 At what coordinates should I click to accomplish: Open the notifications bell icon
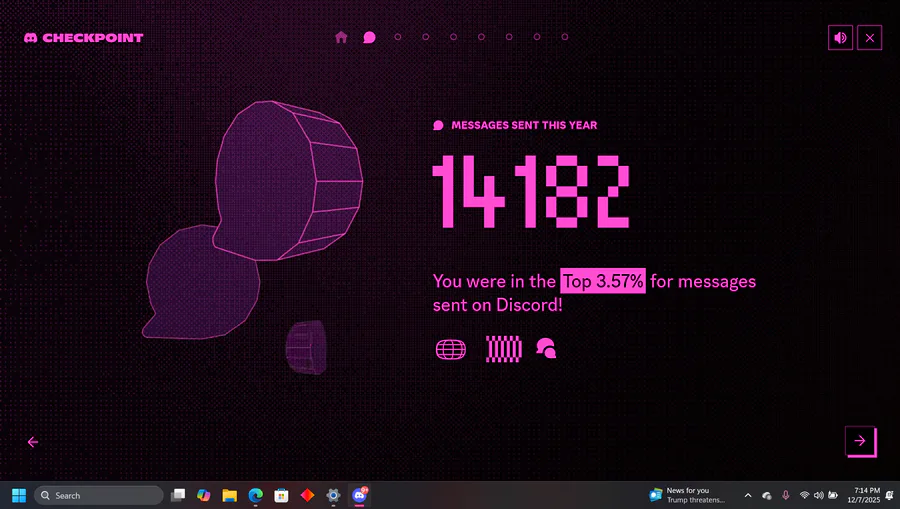coord(889,495)
